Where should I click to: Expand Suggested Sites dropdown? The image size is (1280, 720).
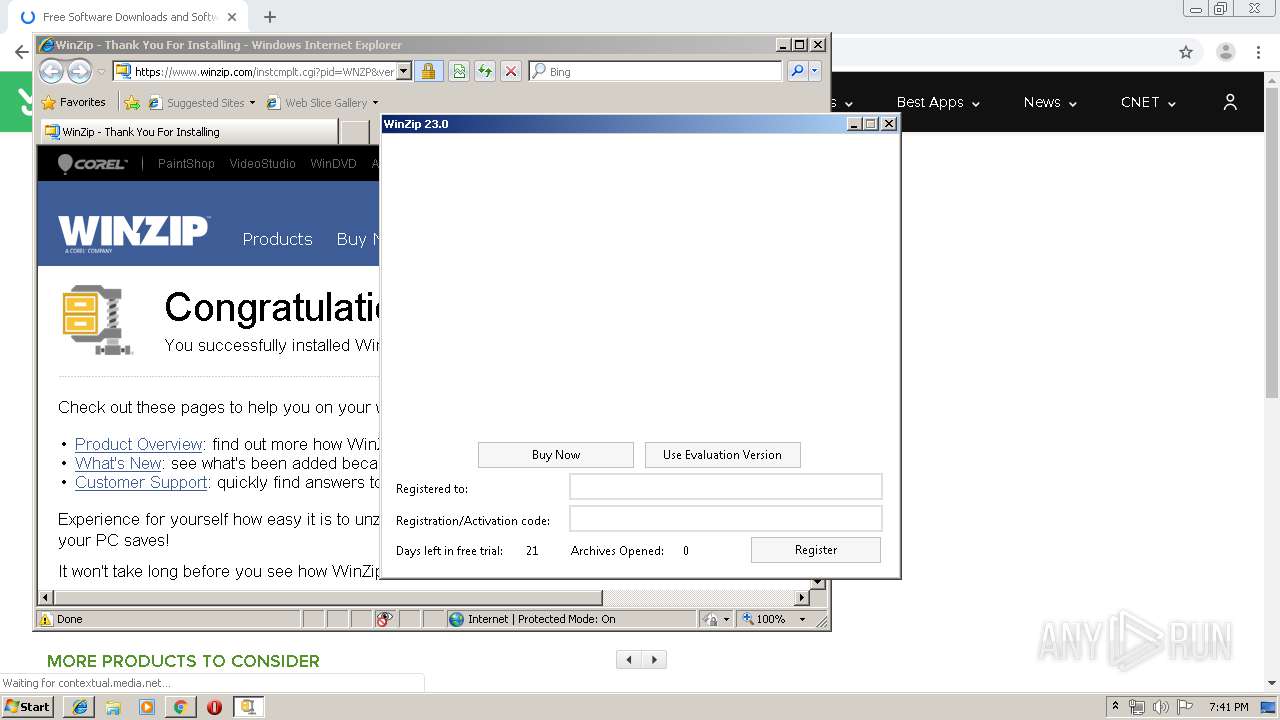[x=253, y=102]
